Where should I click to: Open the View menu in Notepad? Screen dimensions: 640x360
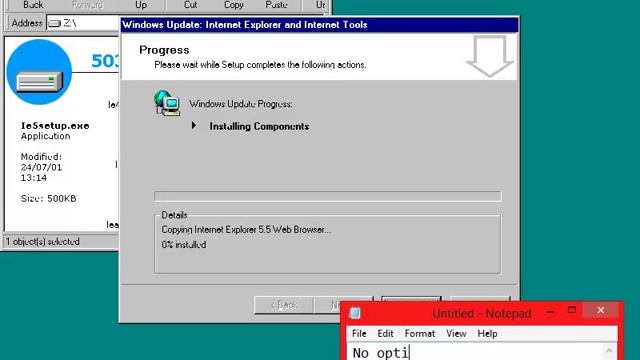(x=456, y=333)
